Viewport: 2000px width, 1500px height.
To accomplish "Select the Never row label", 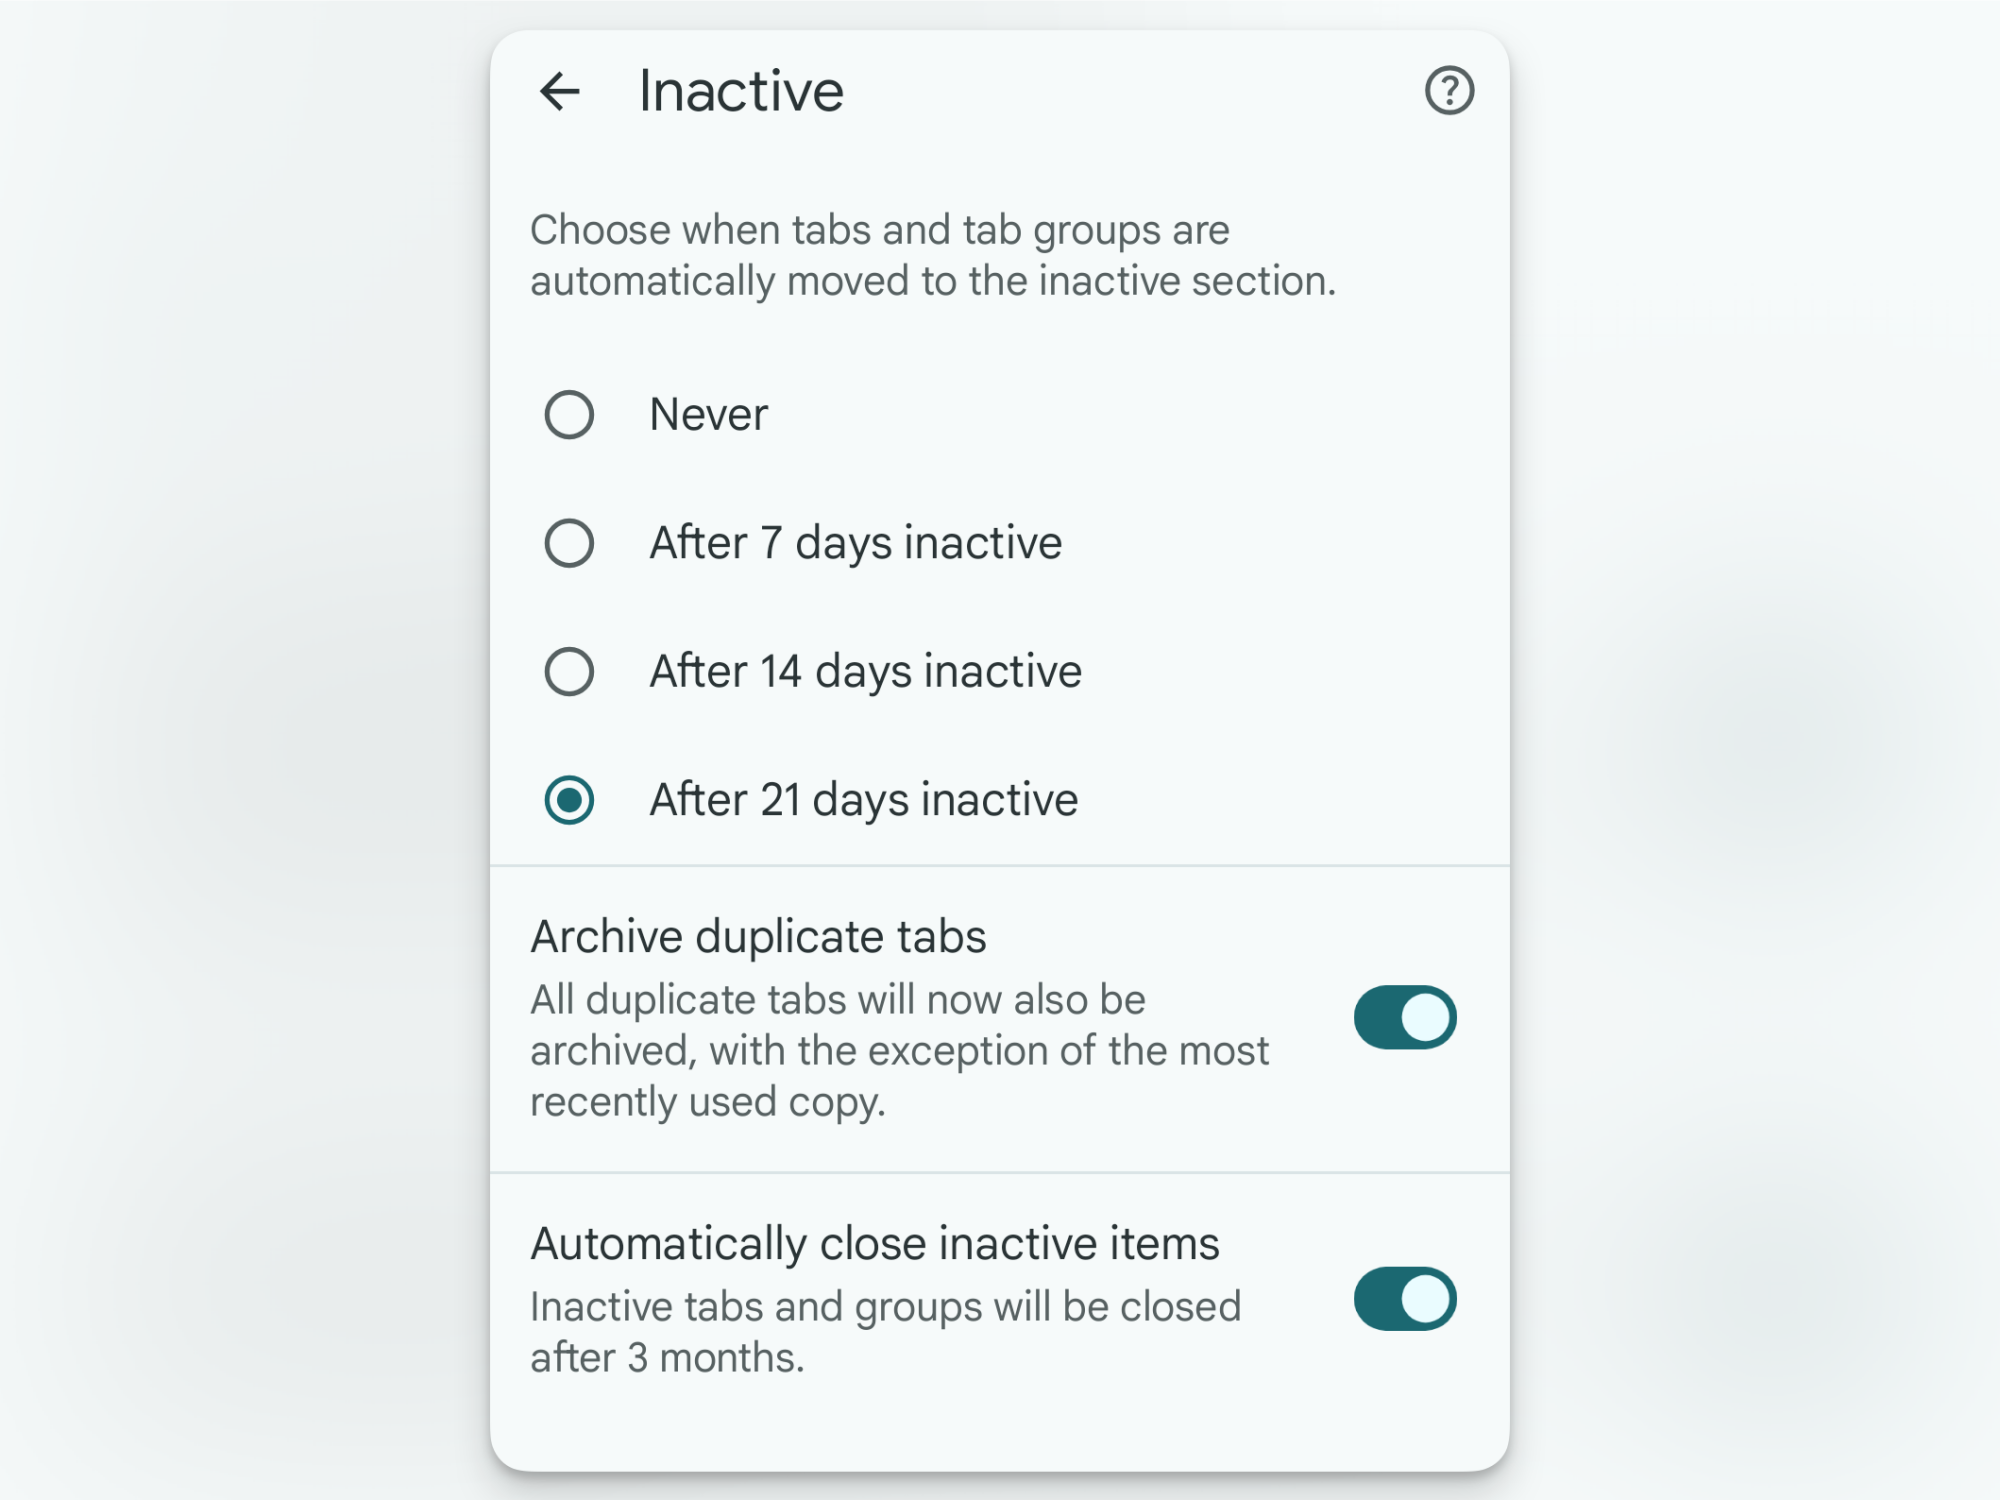I will pos(708,414).
